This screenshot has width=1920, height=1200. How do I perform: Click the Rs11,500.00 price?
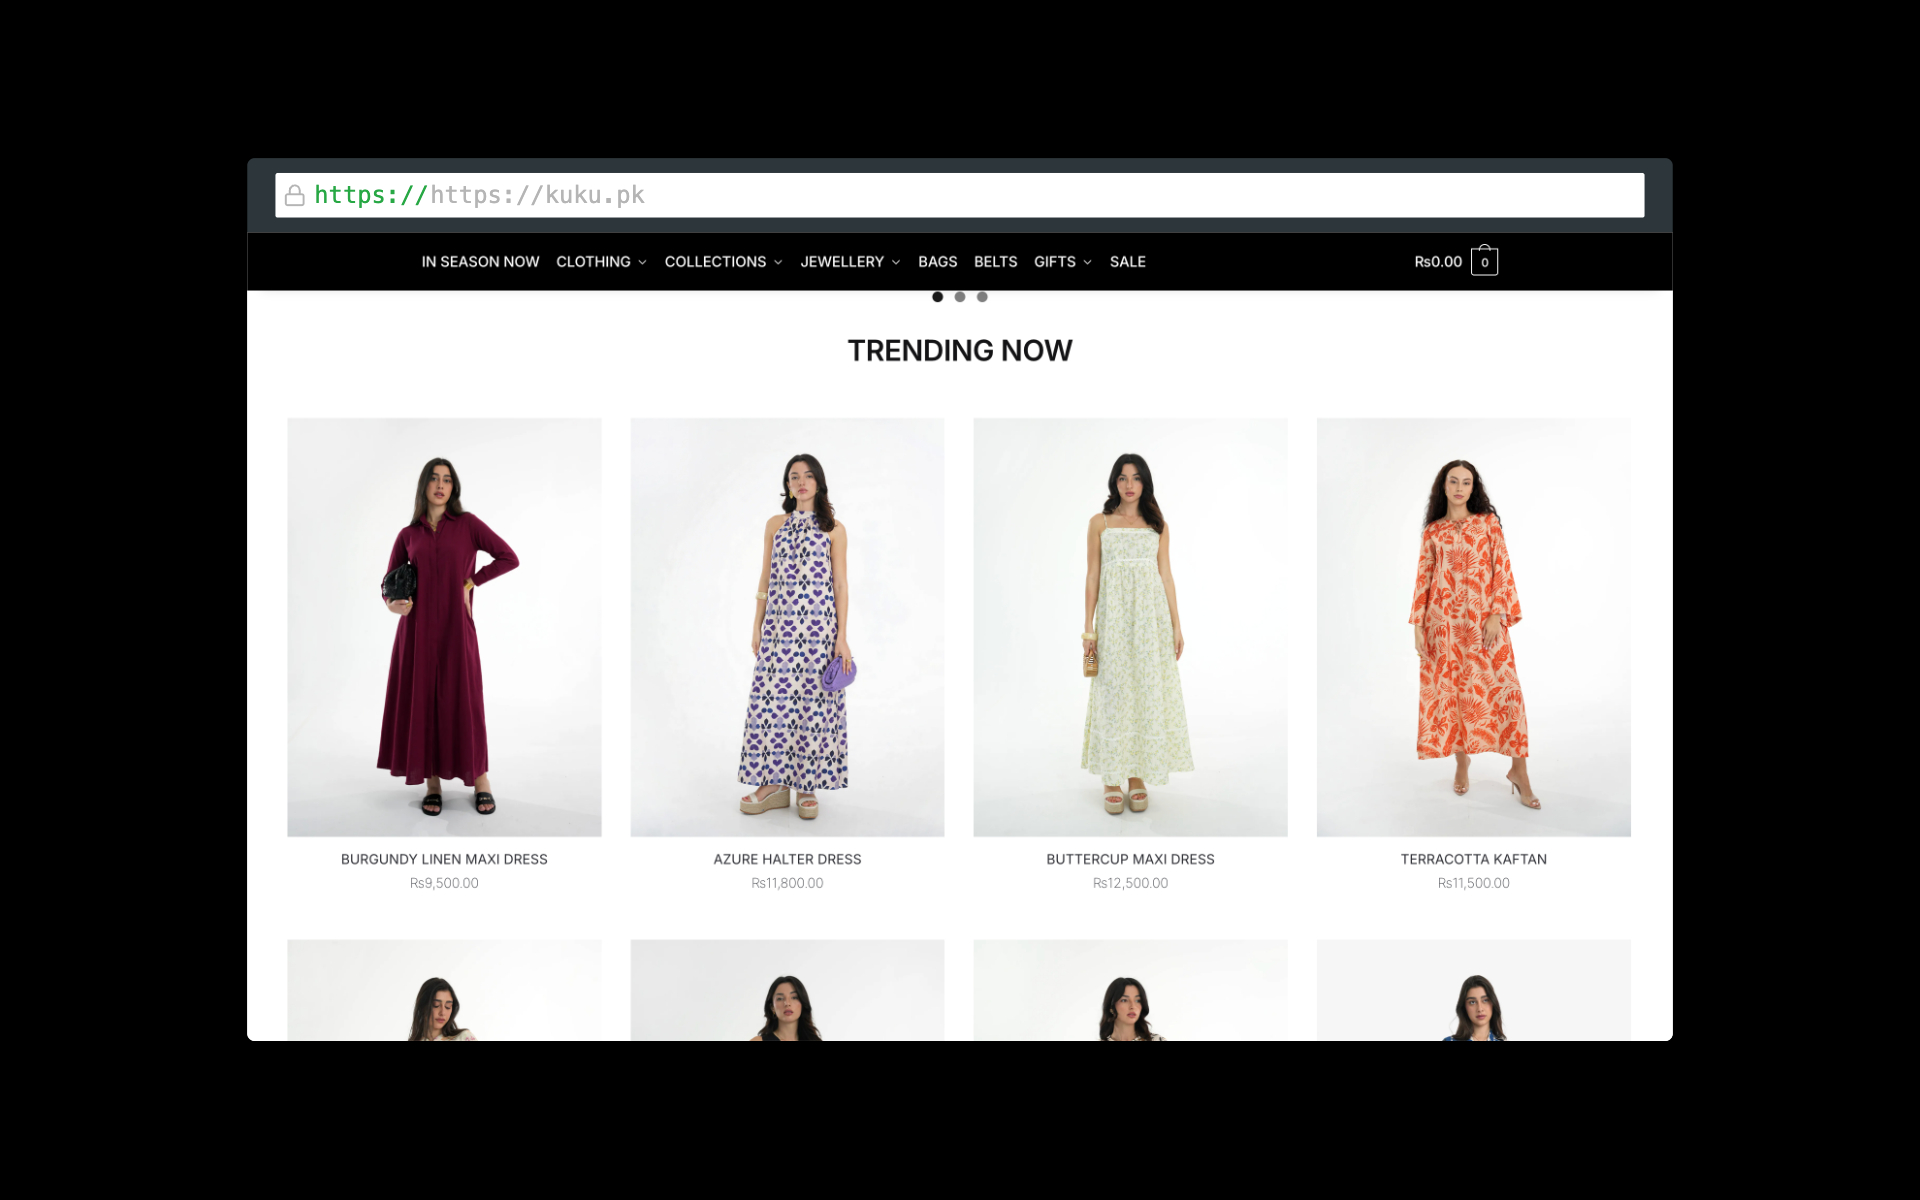[1473, 883]
